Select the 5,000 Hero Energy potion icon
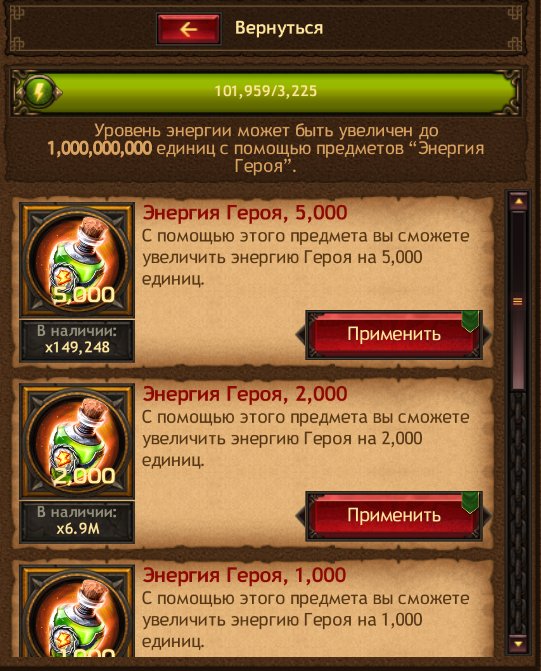Screen dimensions: 541x671 [77, 260]
